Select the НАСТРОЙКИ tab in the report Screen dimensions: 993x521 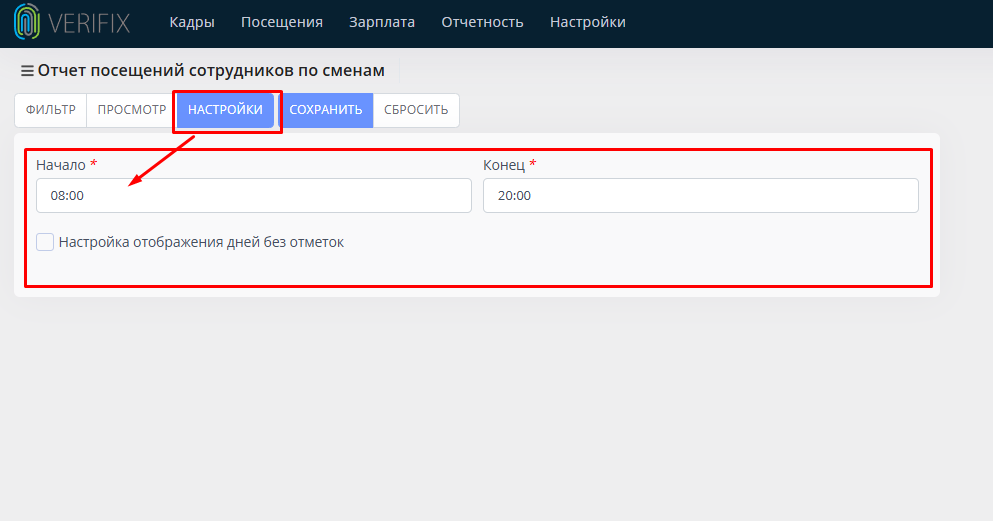[x=225, y=110]
